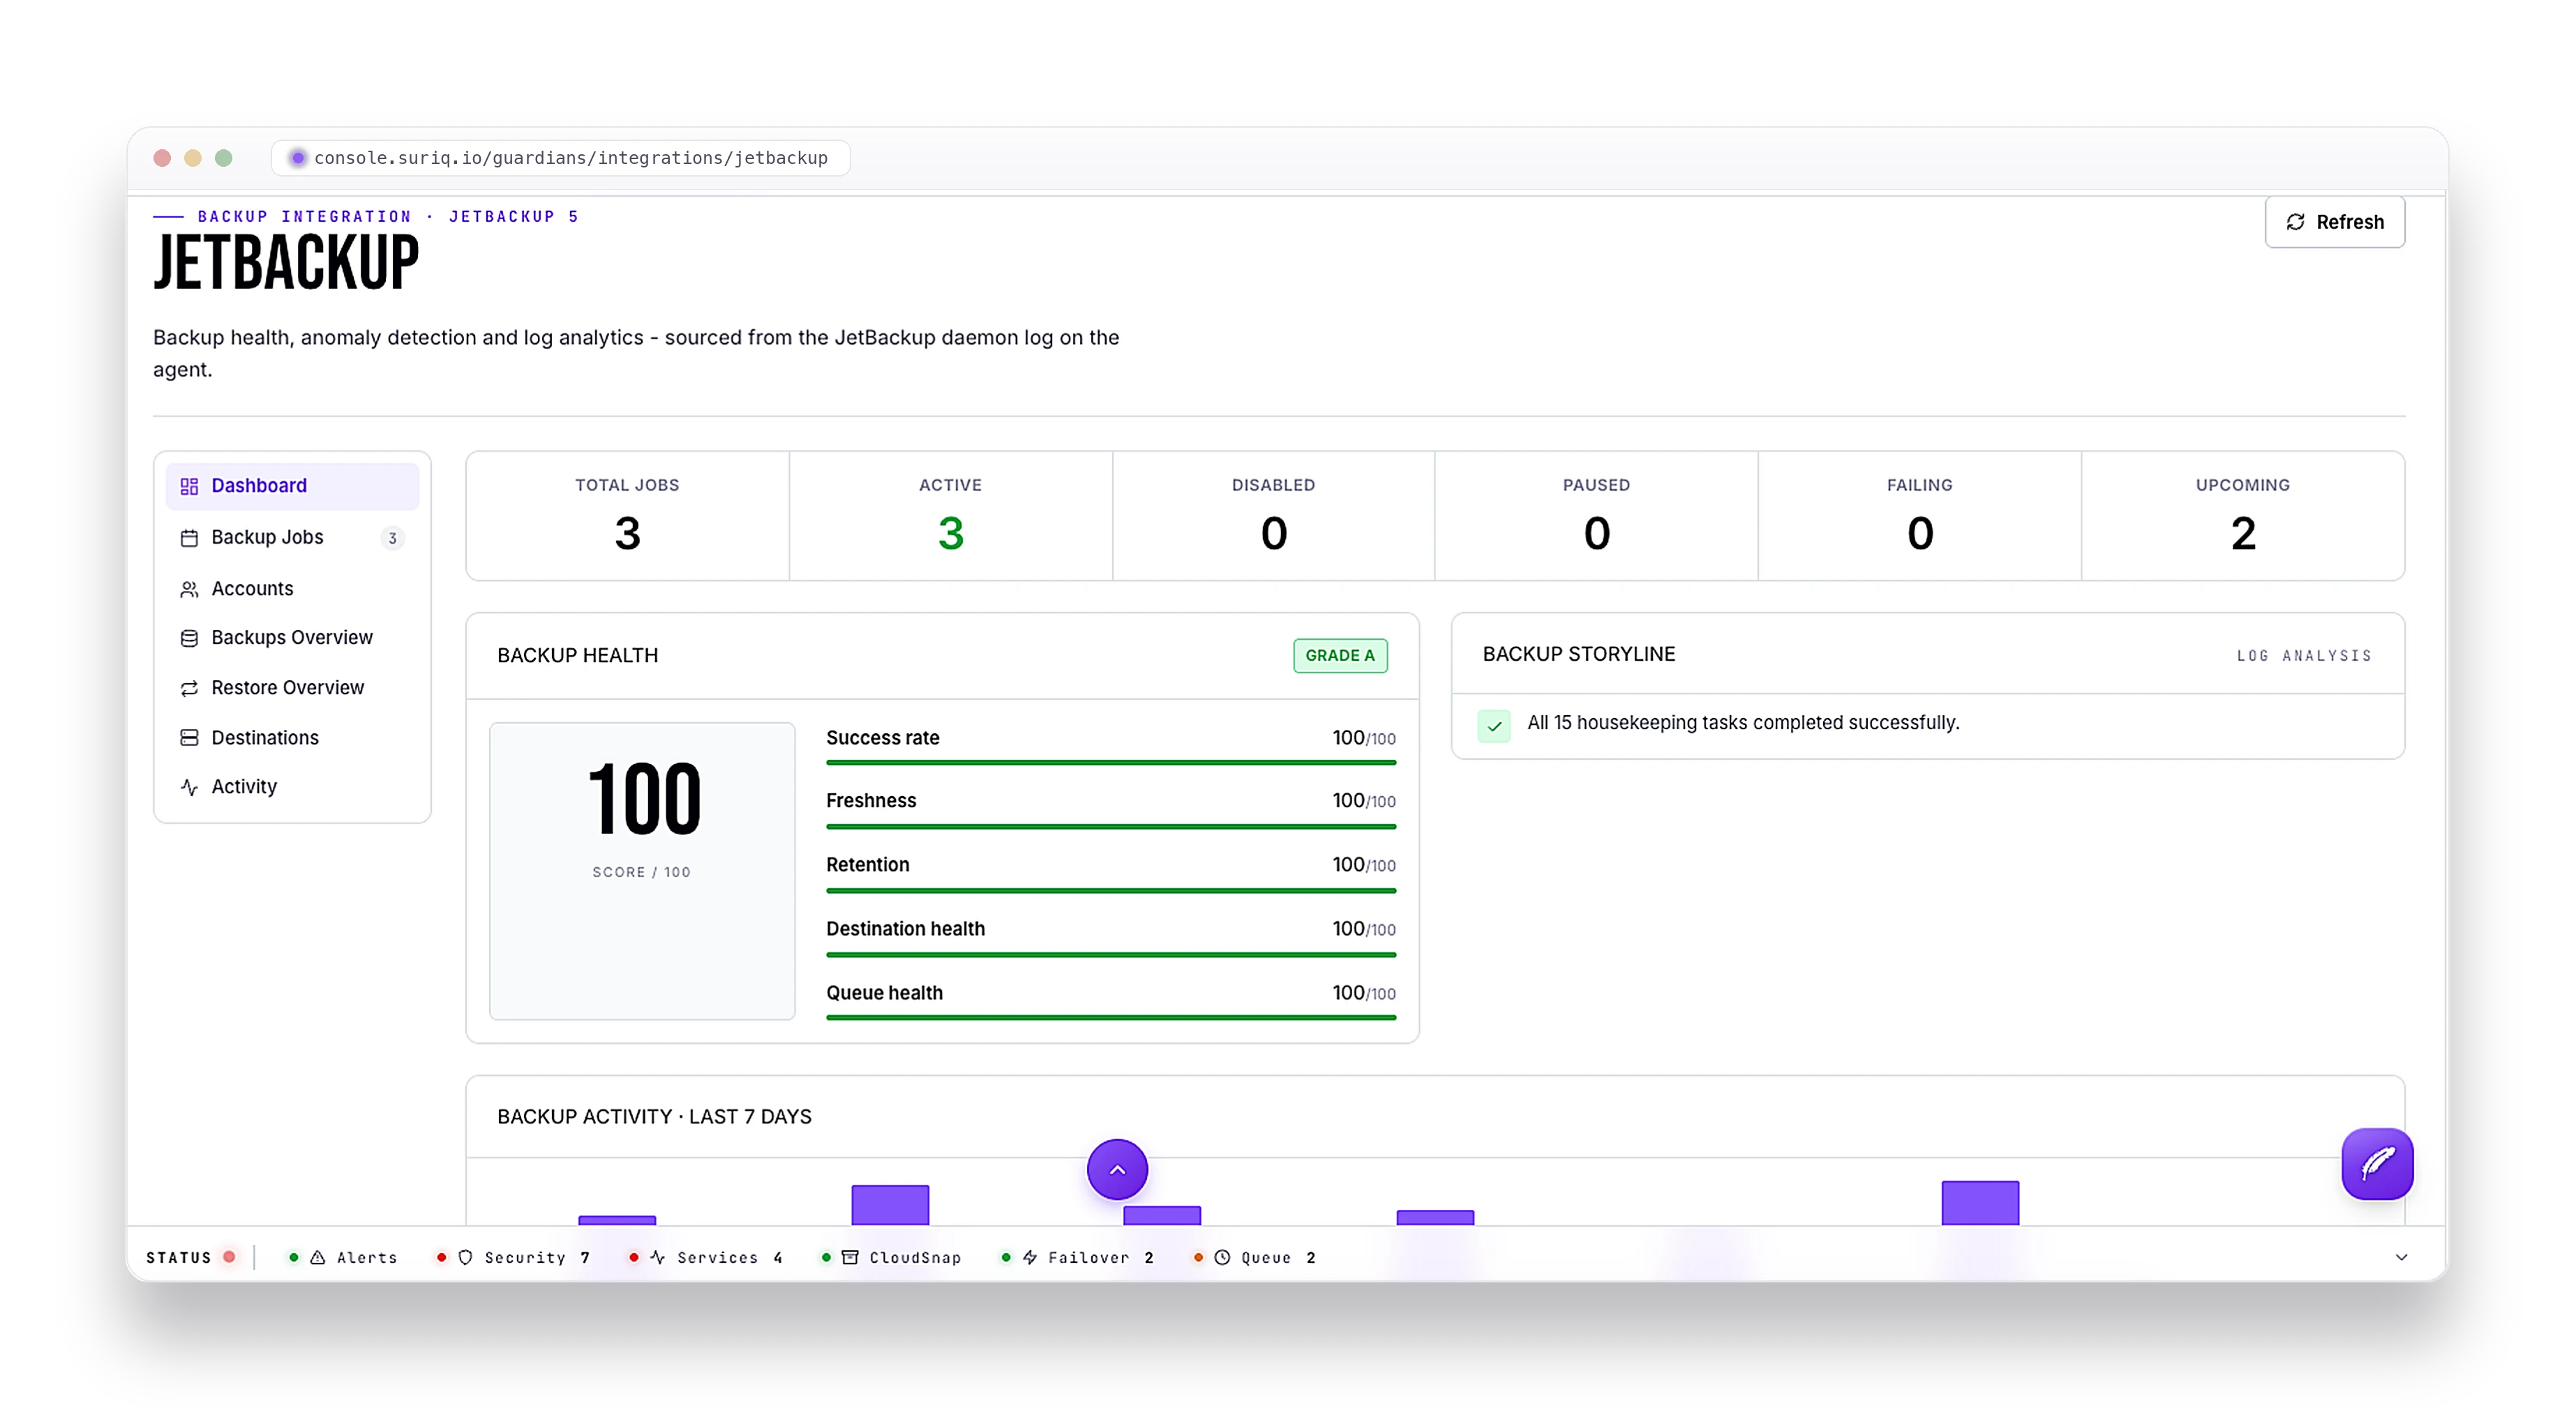Click the Backup Jobs count badge 3
The height and width of the screenshot is (1408, 2576).
coord(392,539)
